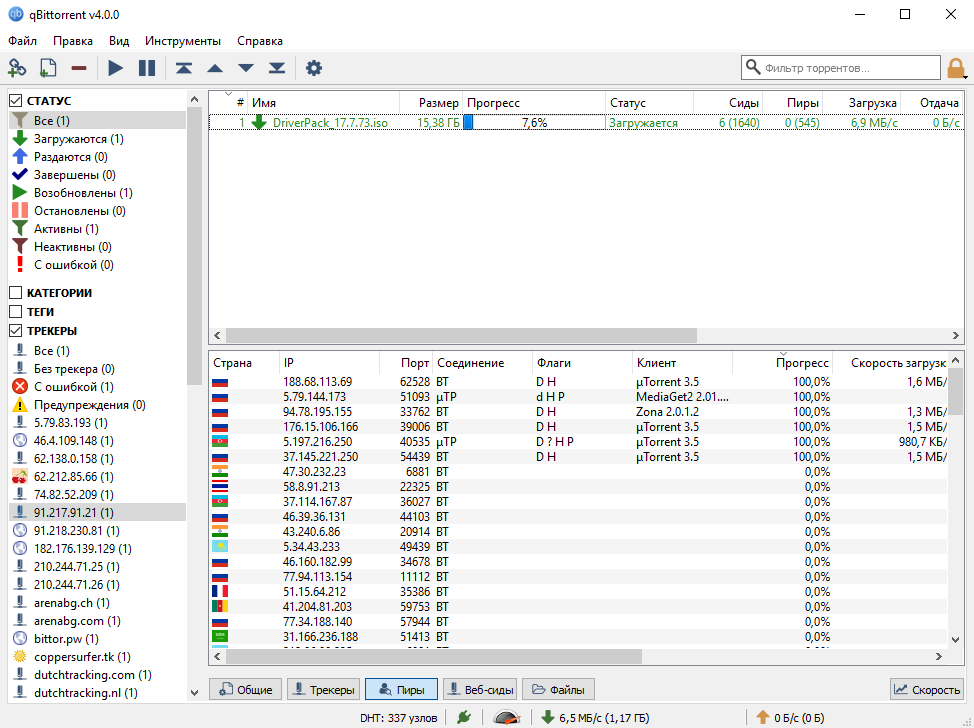Viewport: 974px width, 728px height.
Task: Click the connection status plug icon
Action: click(464, 717)
